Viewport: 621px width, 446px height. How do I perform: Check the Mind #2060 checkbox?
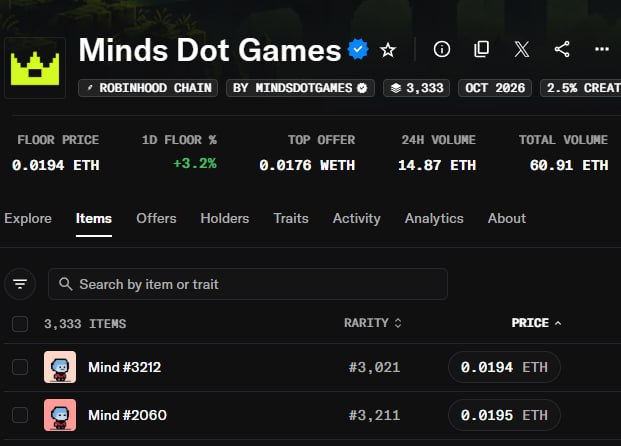(20, 415)
